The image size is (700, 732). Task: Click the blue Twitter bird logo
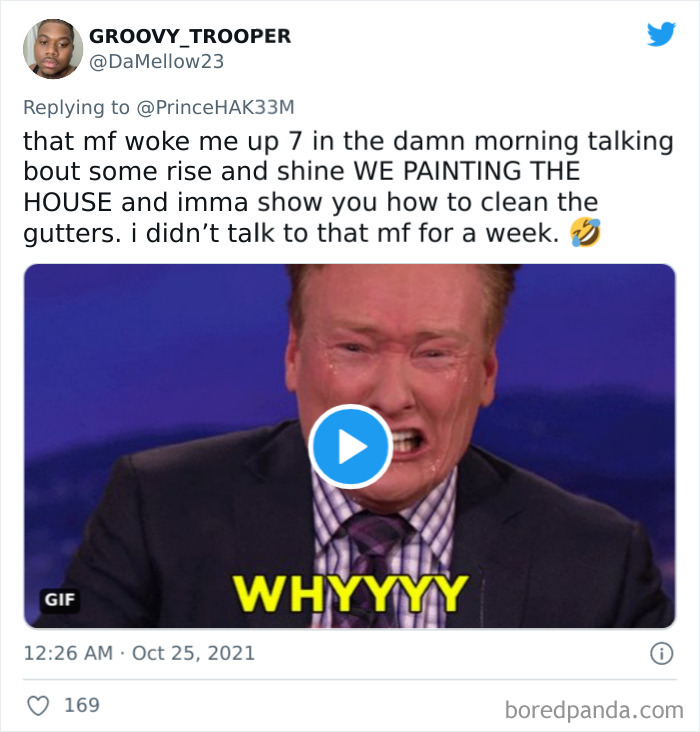661,34
